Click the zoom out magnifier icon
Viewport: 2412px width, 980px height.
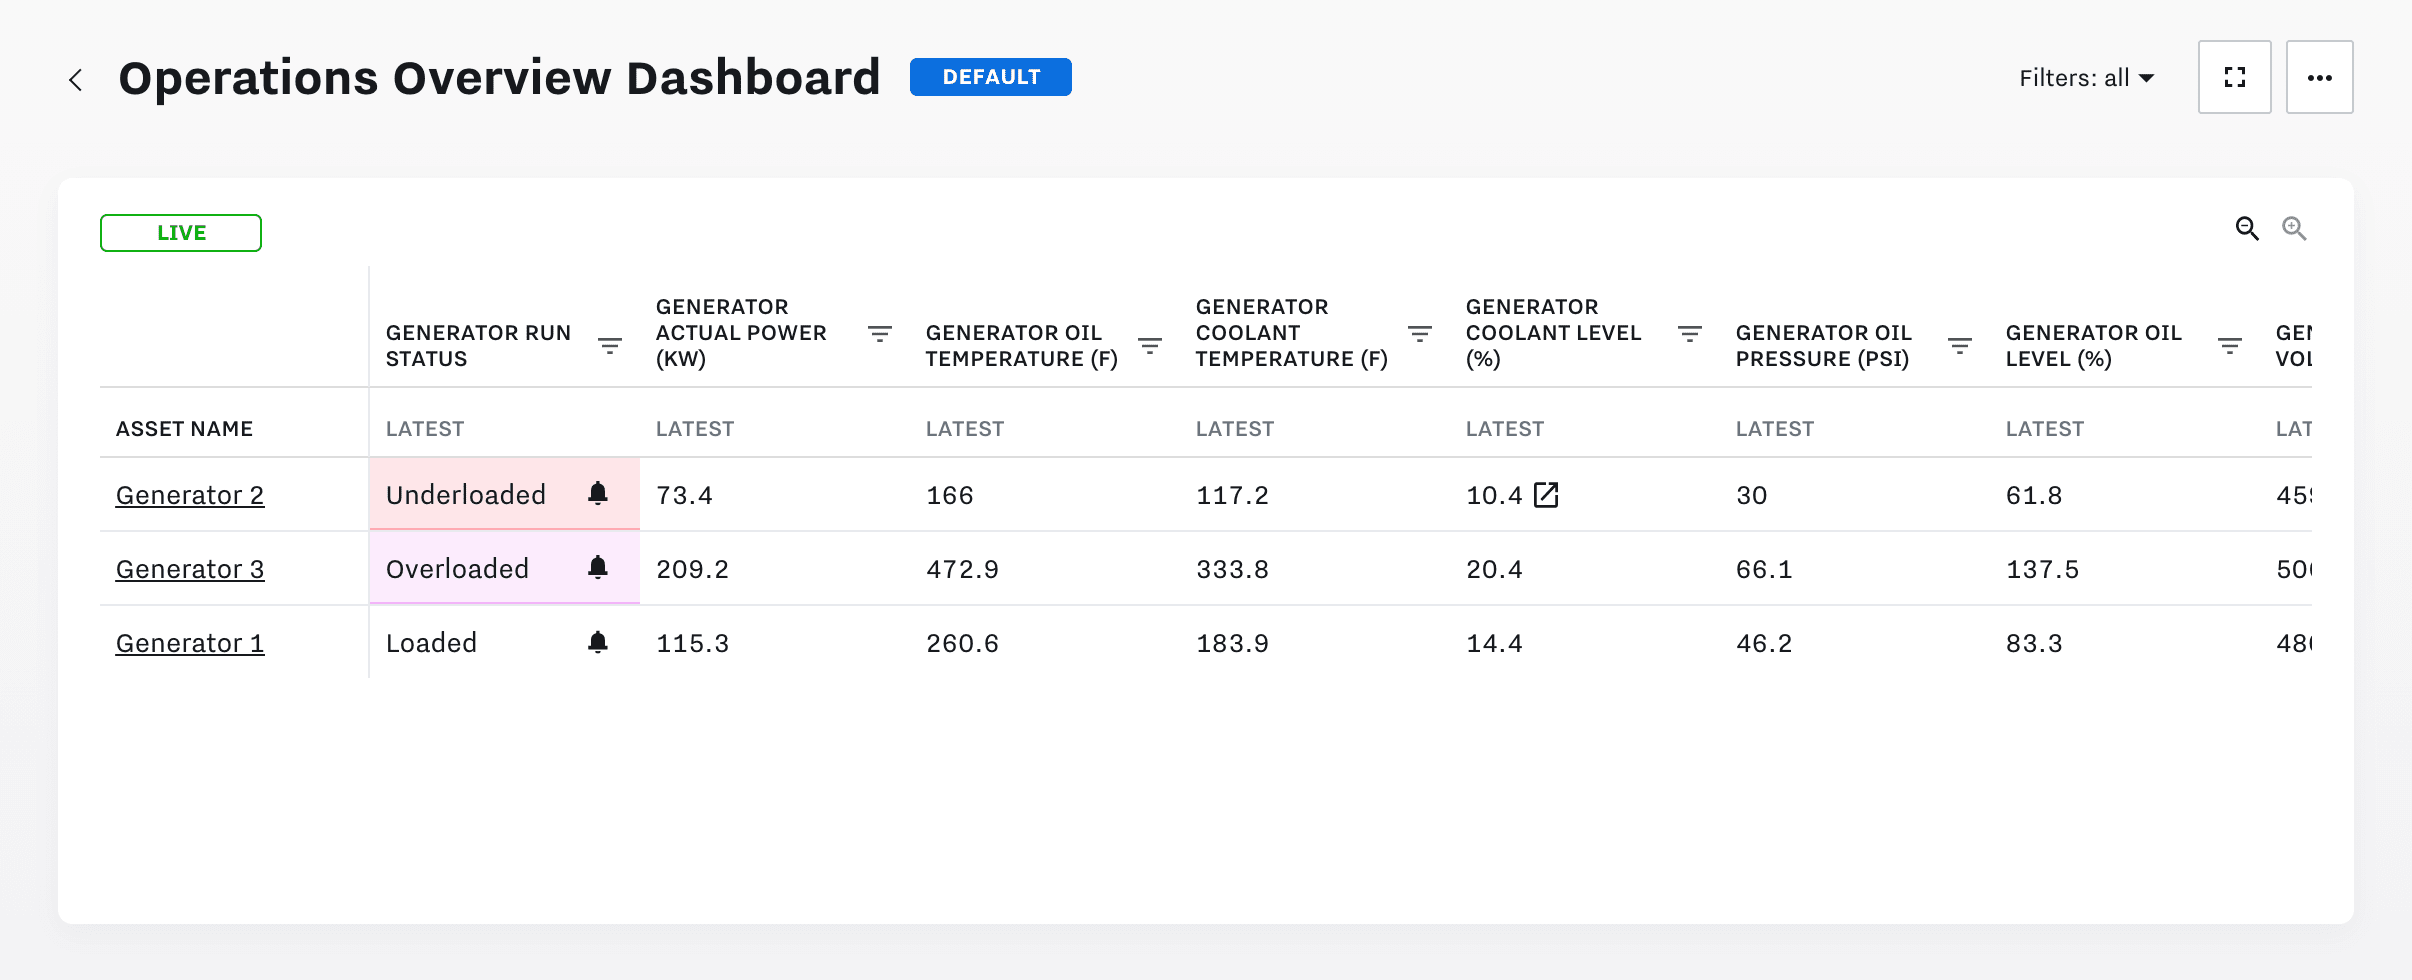[2248, 228]
